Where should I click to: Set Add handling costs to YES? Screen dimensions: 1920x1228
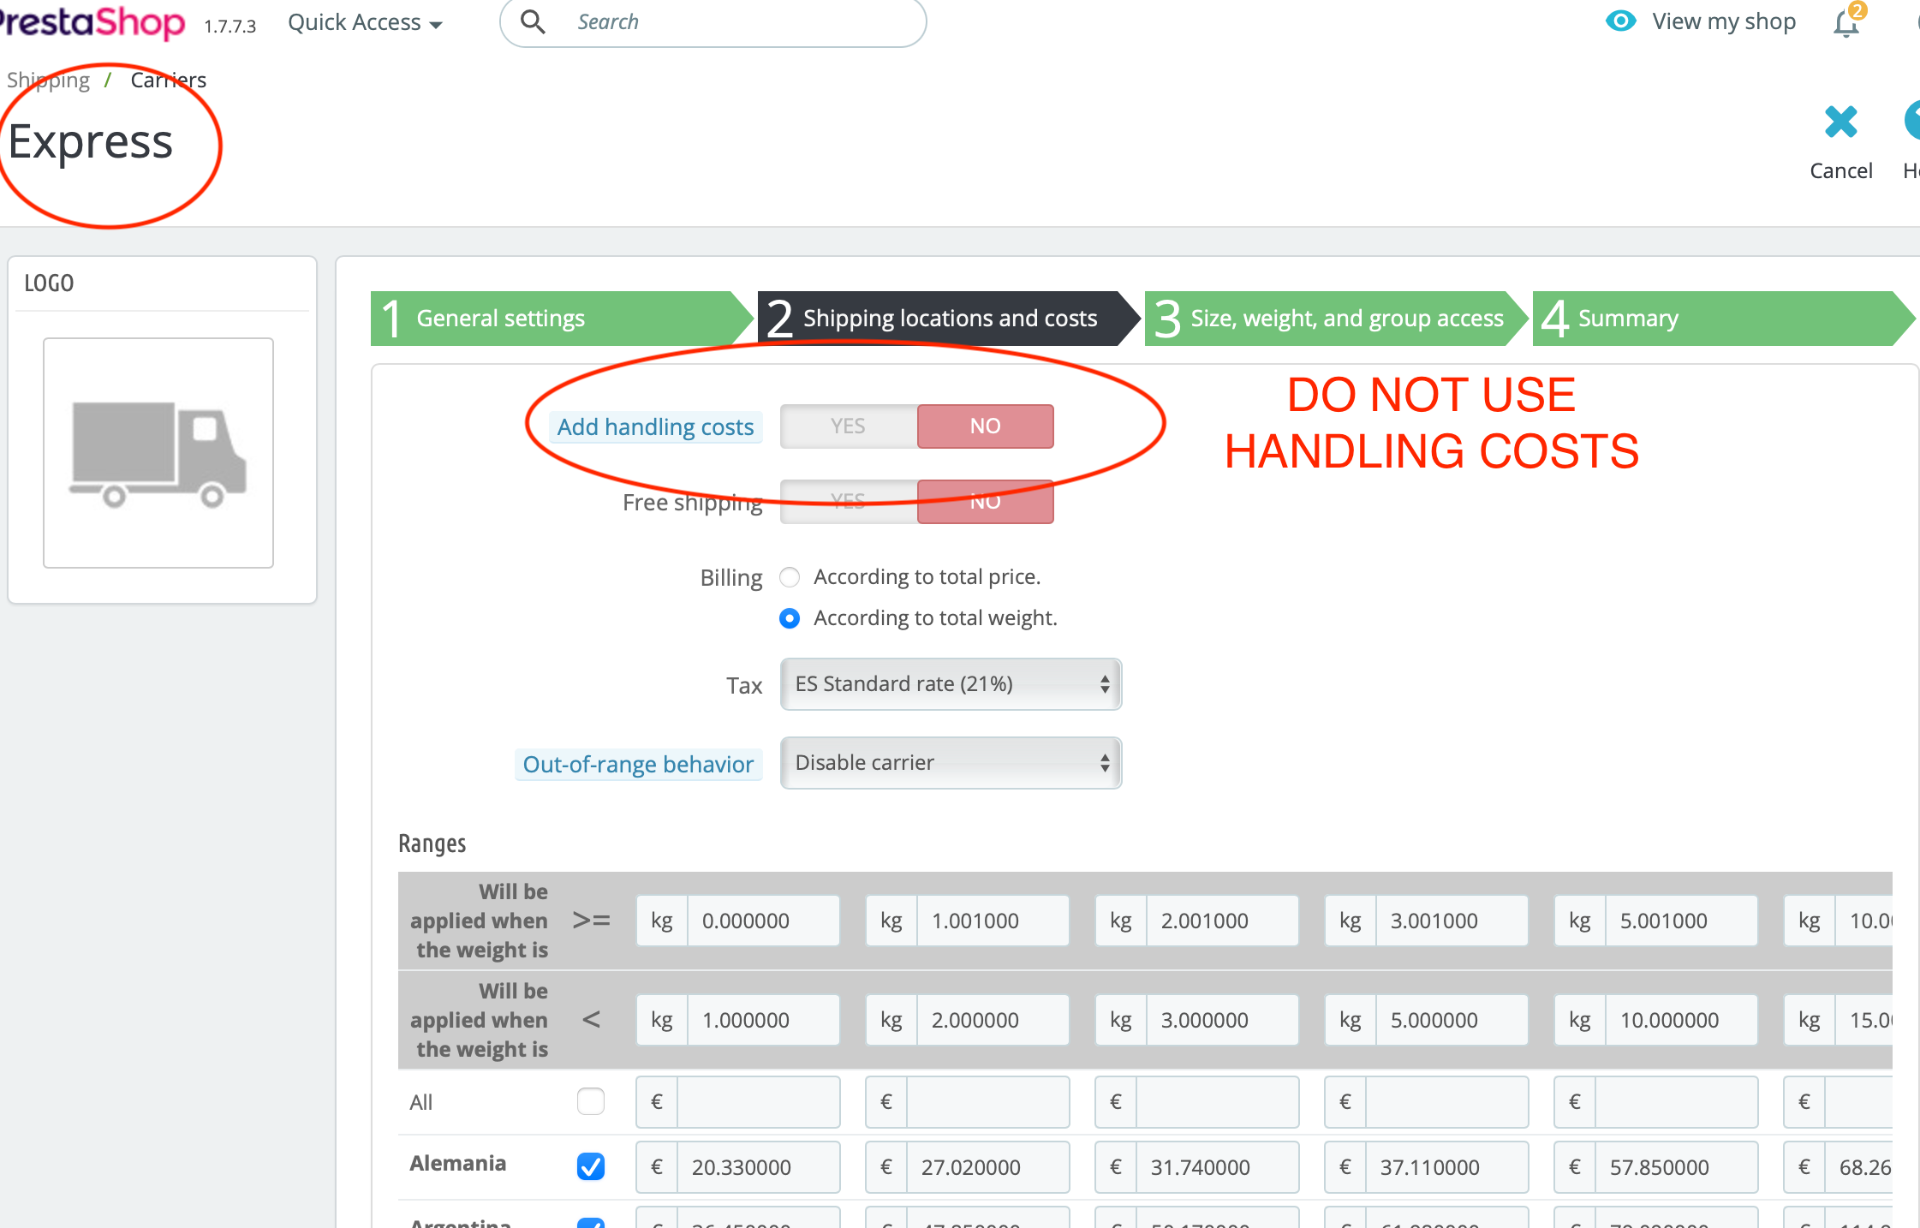(848, 426)
